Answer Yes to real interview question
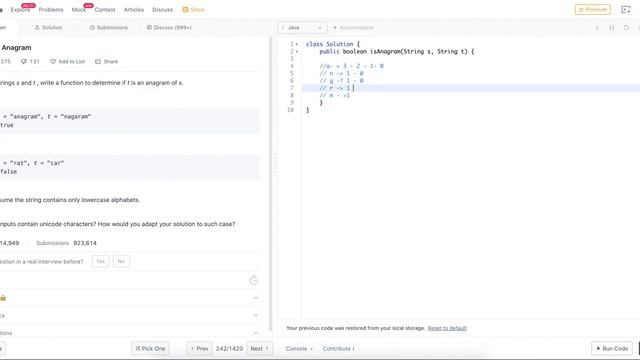This screenshot has width=640, height=360. 100,261
